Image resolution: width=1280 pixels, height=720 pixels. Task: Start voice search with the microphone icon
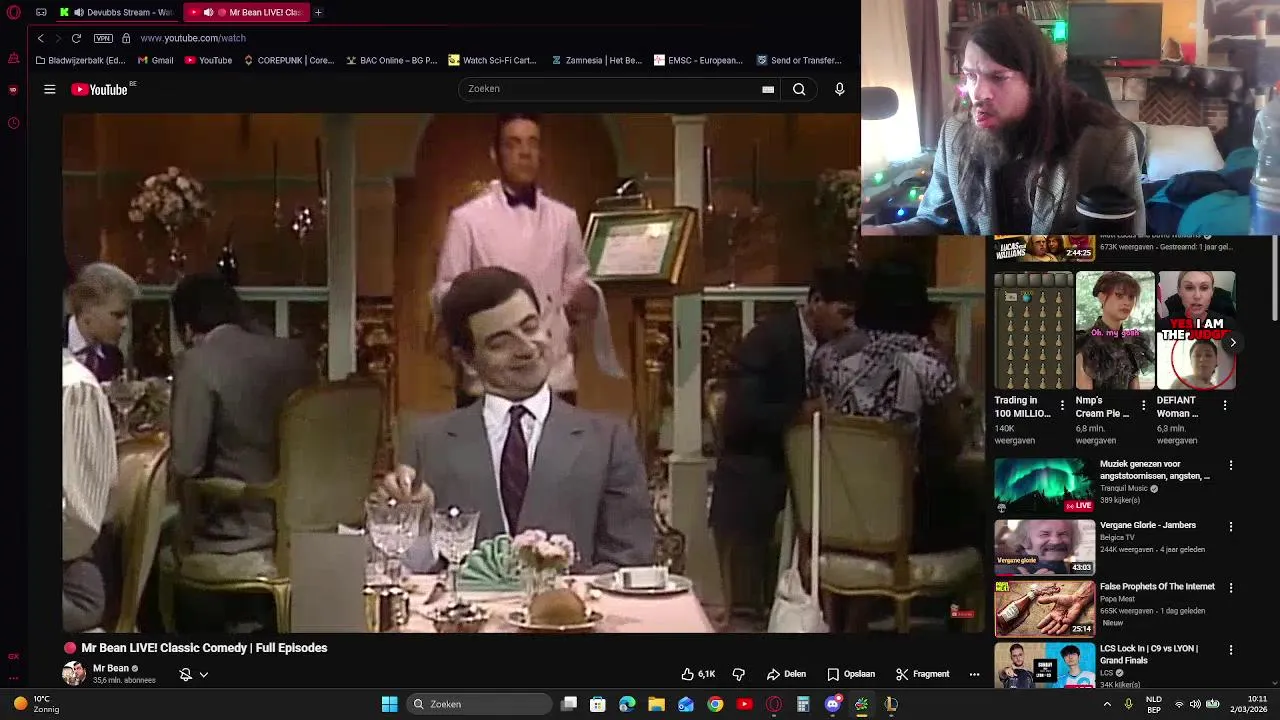coord(839,89)
